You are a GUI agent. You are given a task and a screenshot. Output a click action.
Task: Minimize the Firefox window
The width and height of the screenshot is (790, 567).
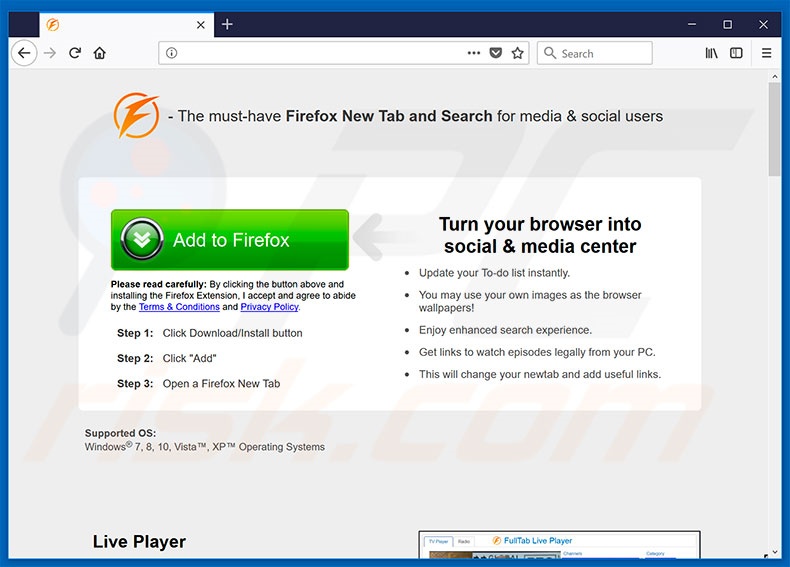click(692, 24)
